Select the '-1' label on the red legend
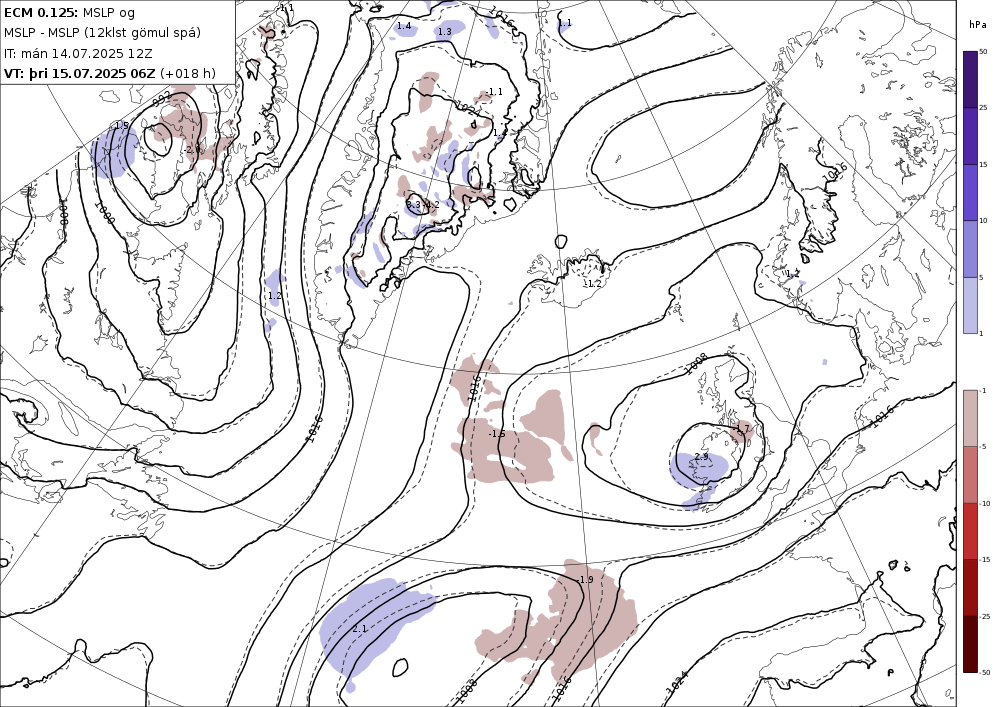This screenshot has height=707, width=1000. pyautogui.click(x=983, y=390)
